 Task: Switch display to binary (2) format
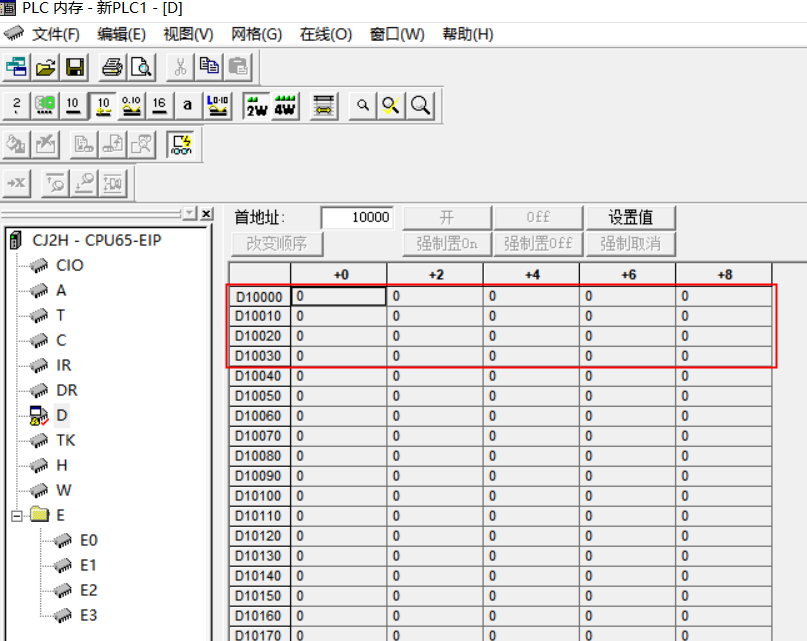(x=17, y=105)
